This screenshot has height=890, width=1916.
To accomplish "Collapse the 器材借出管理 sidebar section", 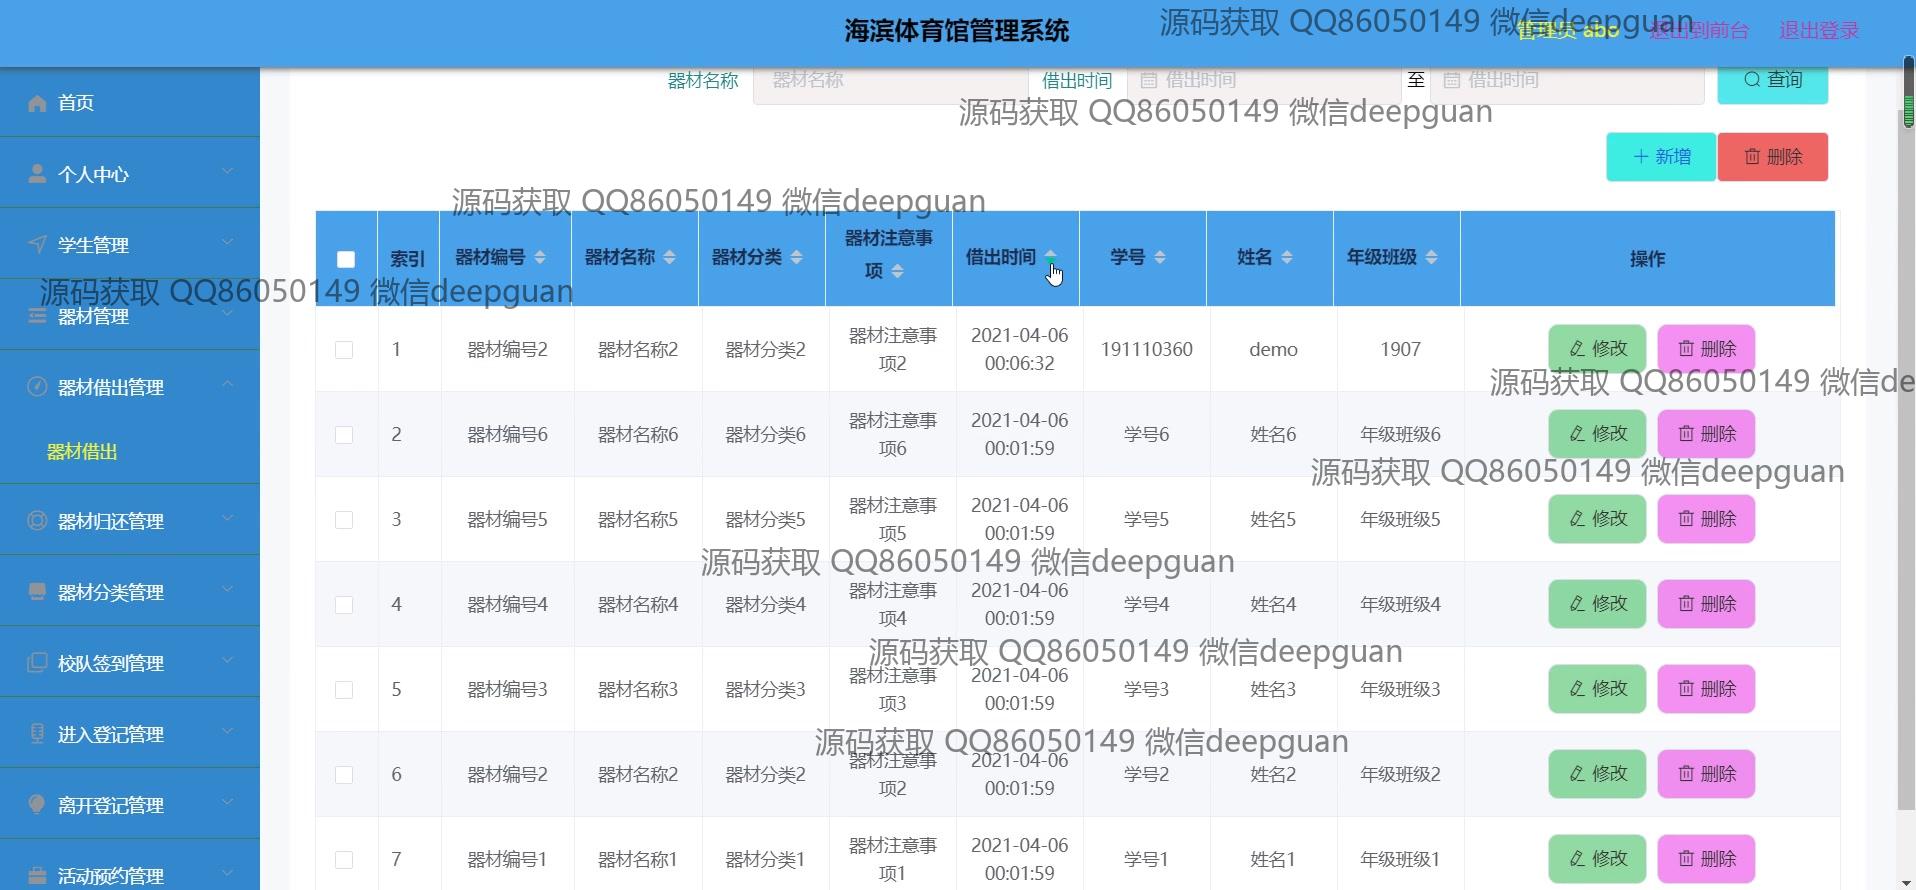I will coord(130,387).
